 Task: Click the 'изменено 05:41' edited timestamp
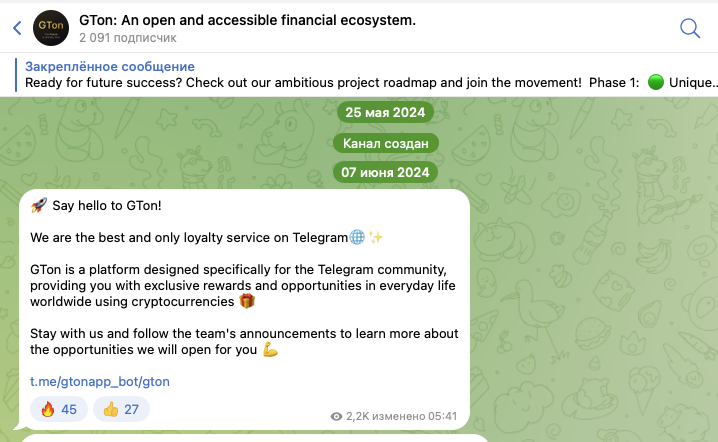[414, 416]
